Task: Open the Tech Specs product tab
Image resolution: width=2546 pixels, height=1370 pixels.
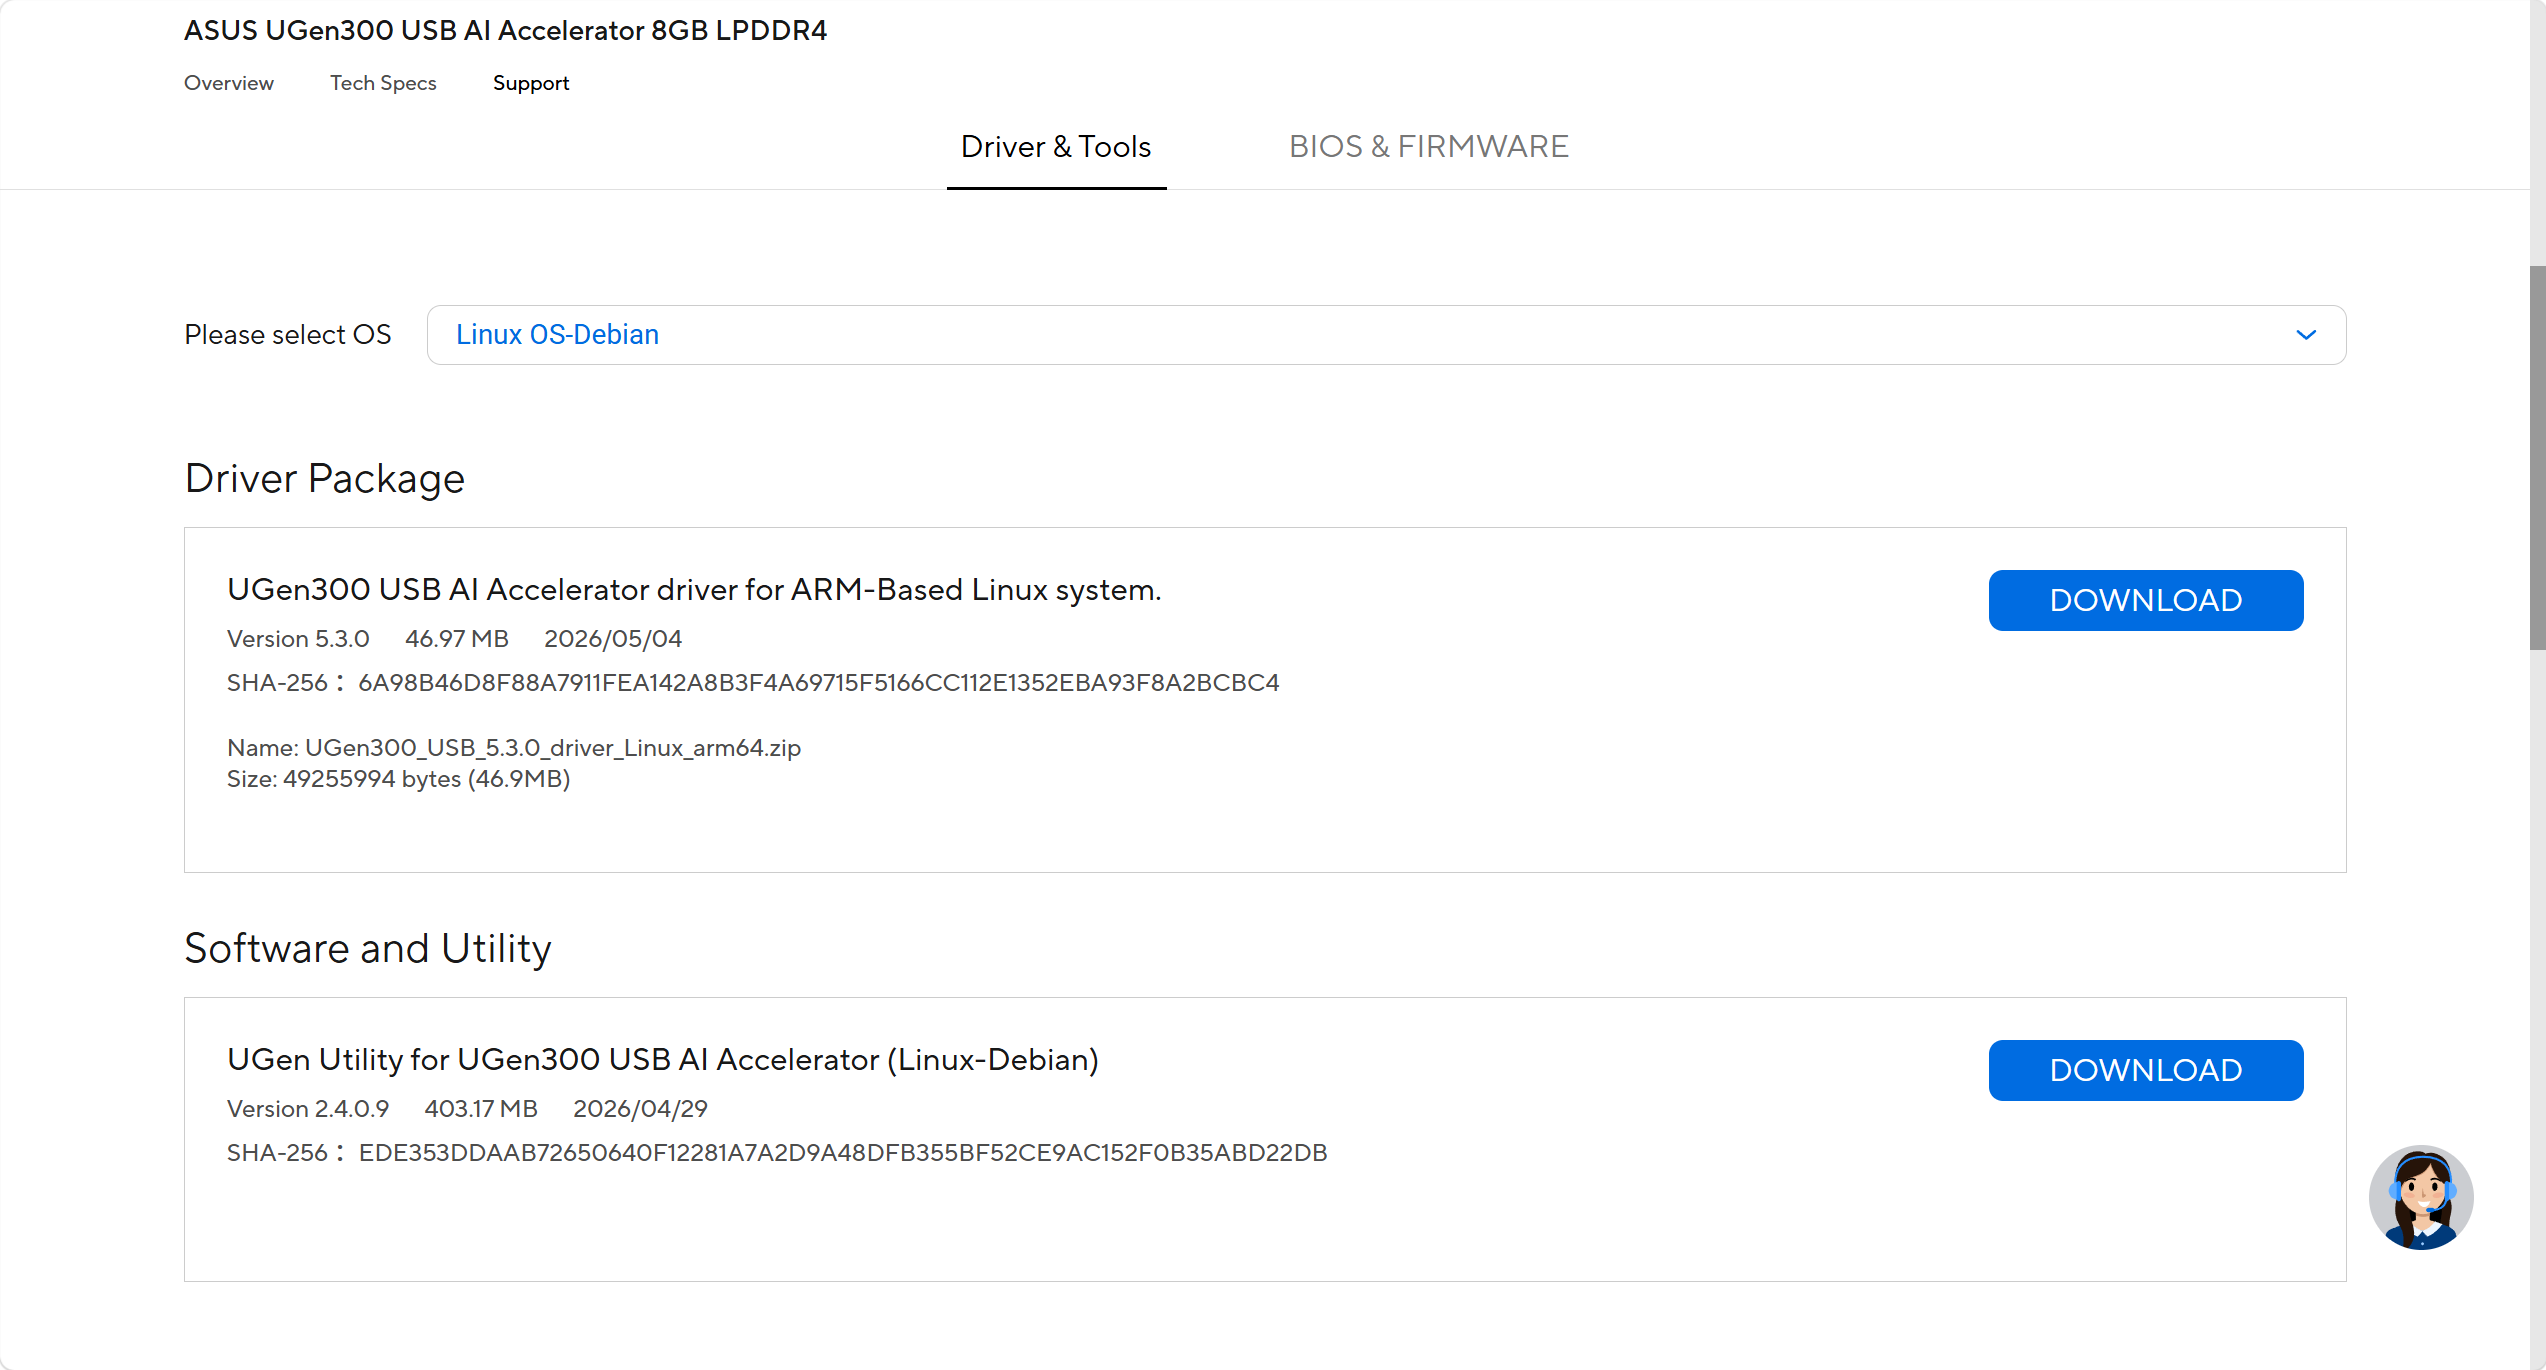Action: 383,83
